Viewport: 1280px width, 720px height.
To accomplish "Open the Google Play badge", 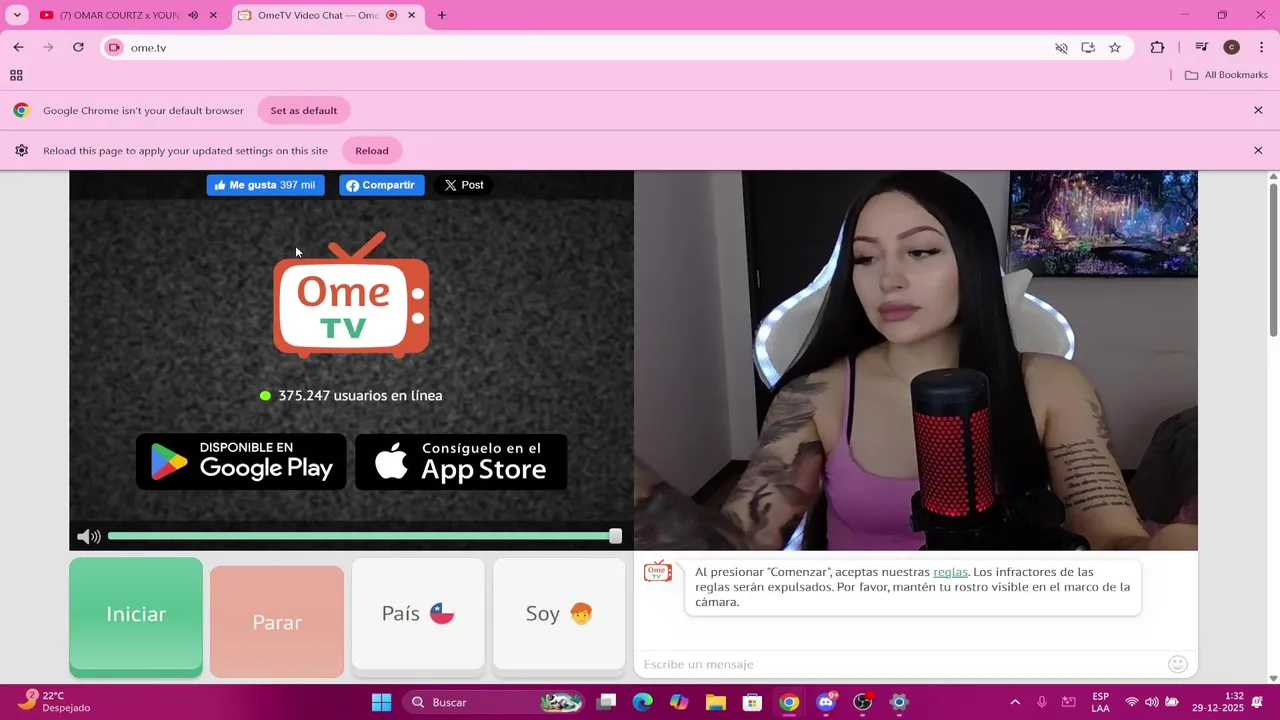I will pos(241,462).
